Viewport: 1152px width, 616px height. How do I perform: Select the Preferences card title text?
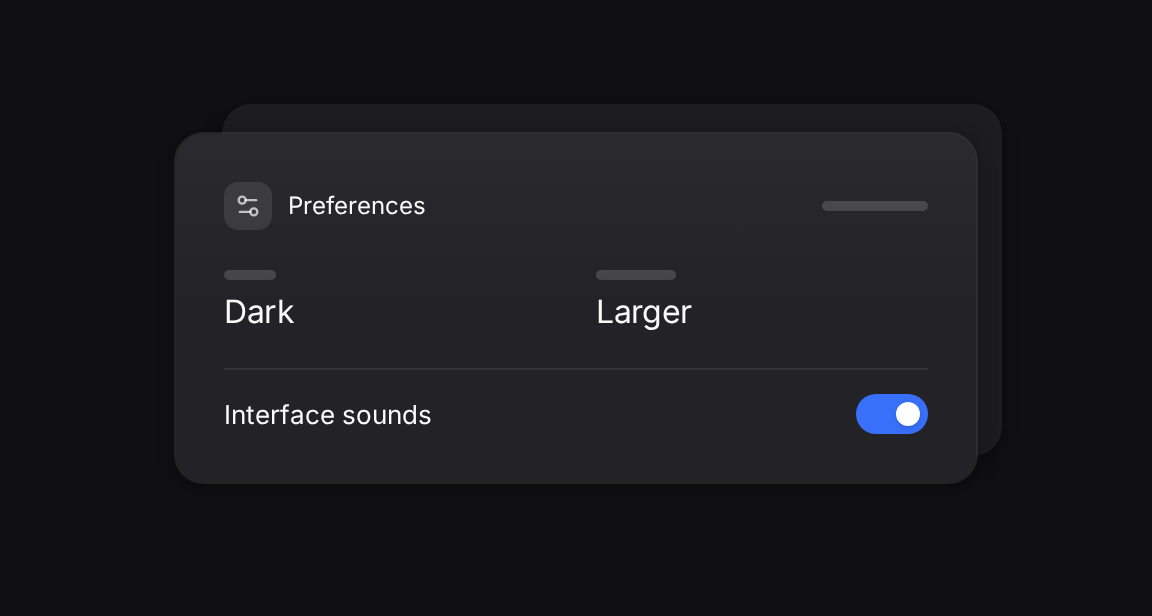point(356,206)
